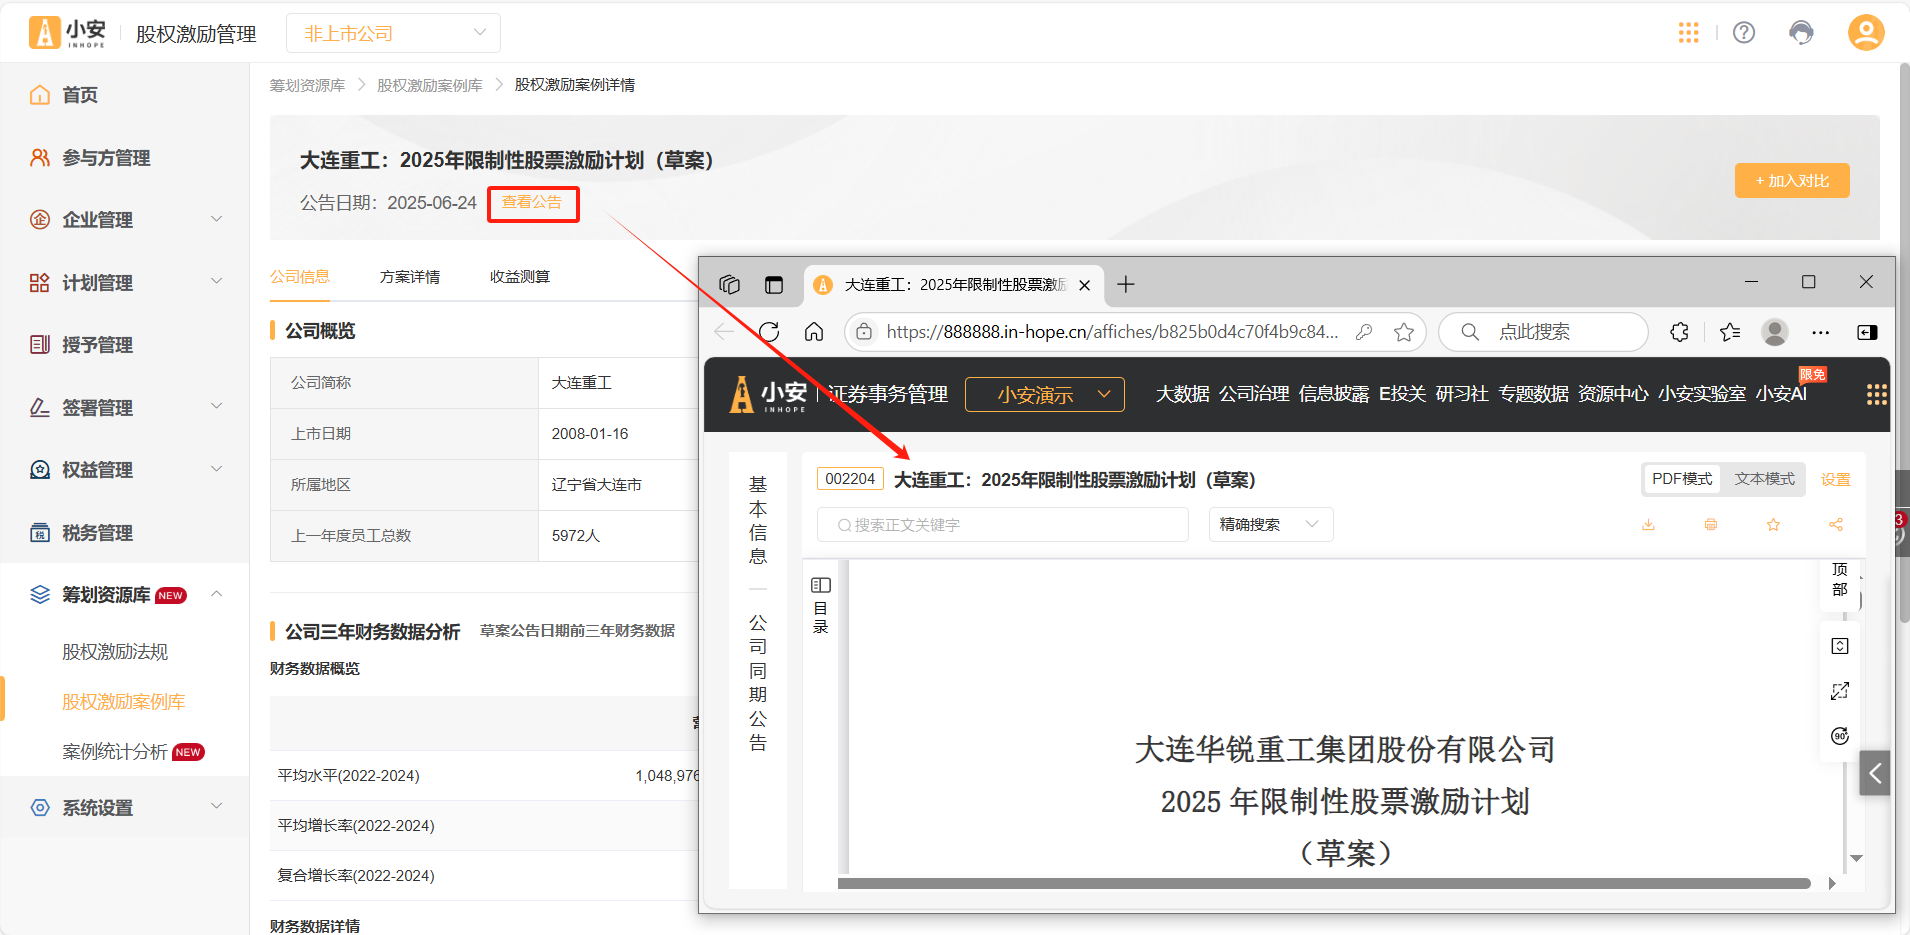
Task: Expand the 系统设置 sidebar menu
Action: coord(124,808)
